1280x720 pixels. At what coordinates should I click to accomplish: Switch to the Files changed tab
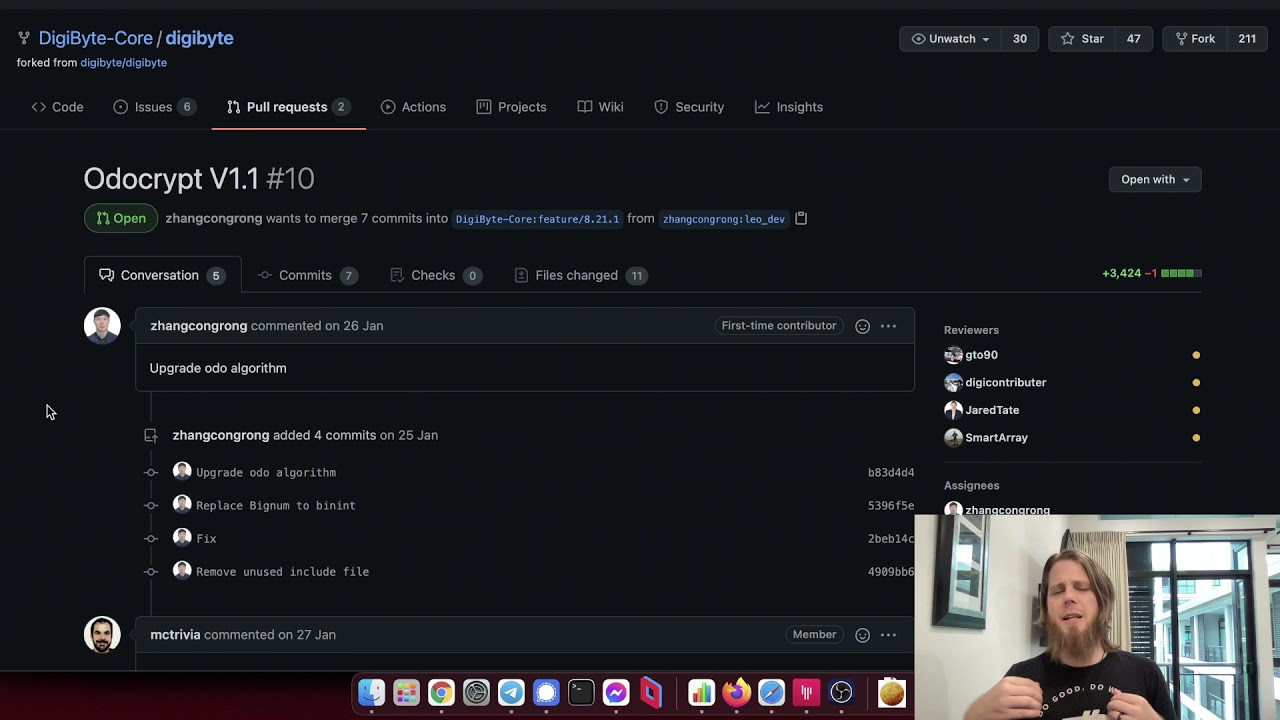pos(580,275)
